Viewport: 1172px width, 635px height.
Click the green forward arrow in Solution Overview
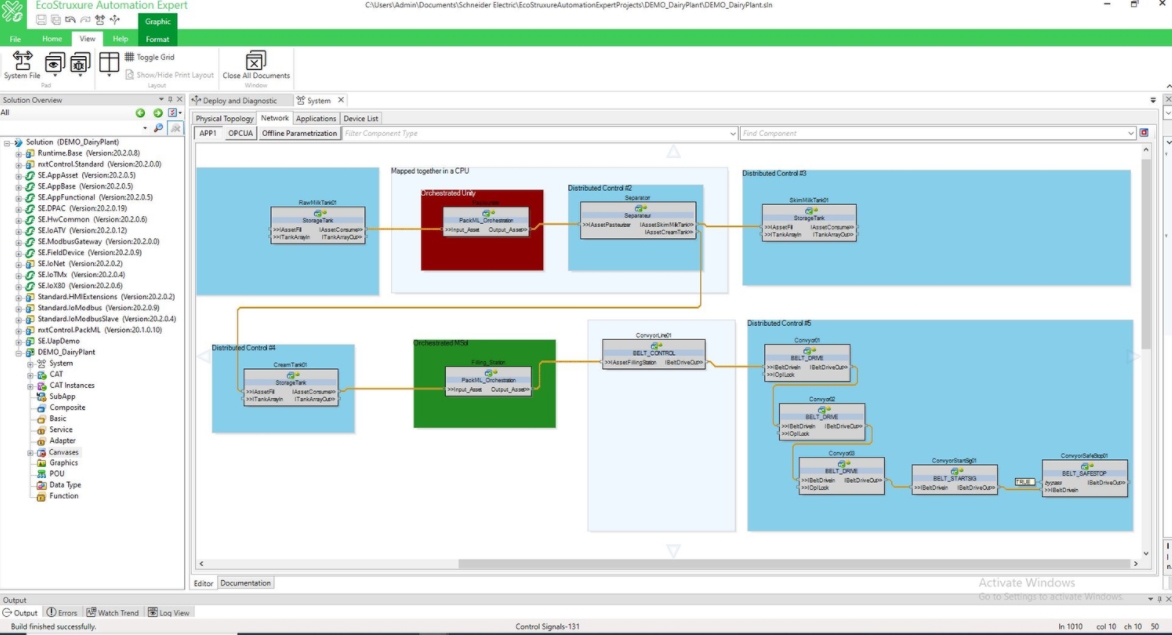coord(158,113)
